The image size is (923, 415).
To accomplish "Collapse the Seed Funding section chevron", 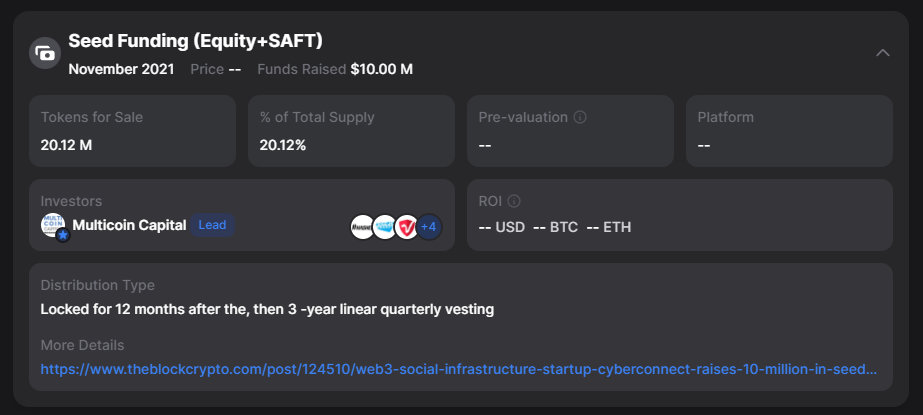I will pyautogui.click(x=882, y=52).
